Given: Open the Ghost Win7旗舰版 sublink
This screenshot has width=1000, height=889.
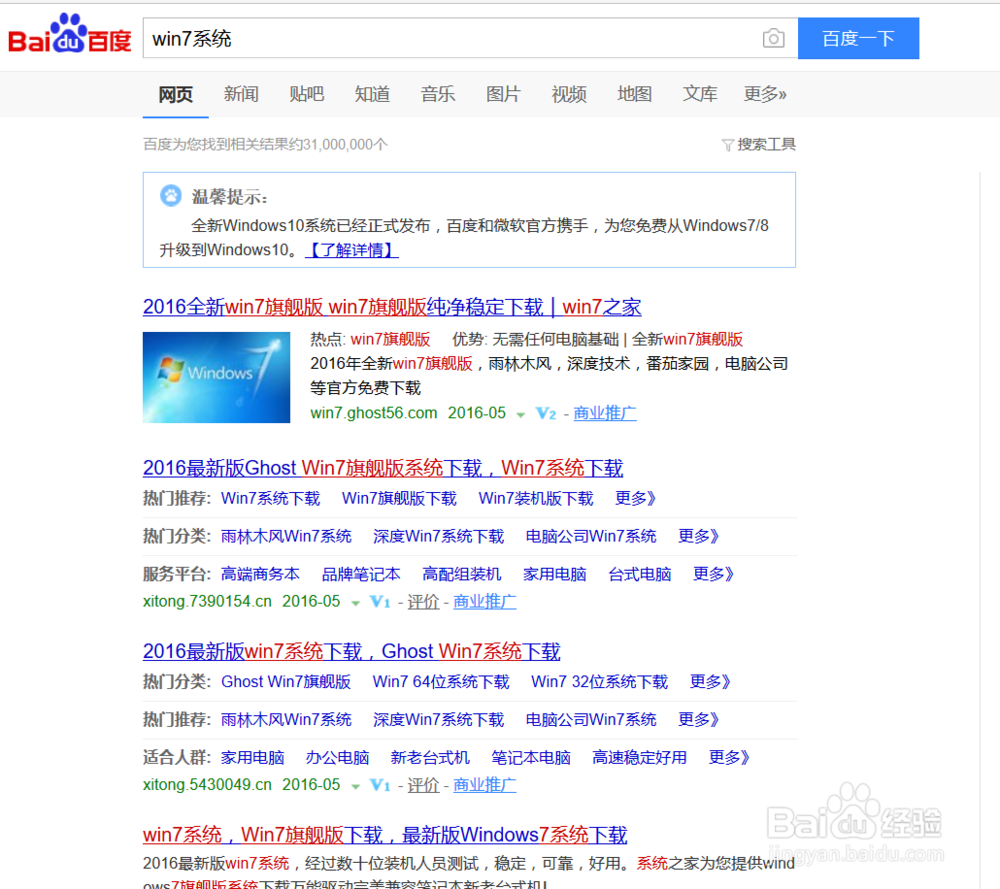Looking at the screenshot, I should pyautogui.click(x=286, y=682).
